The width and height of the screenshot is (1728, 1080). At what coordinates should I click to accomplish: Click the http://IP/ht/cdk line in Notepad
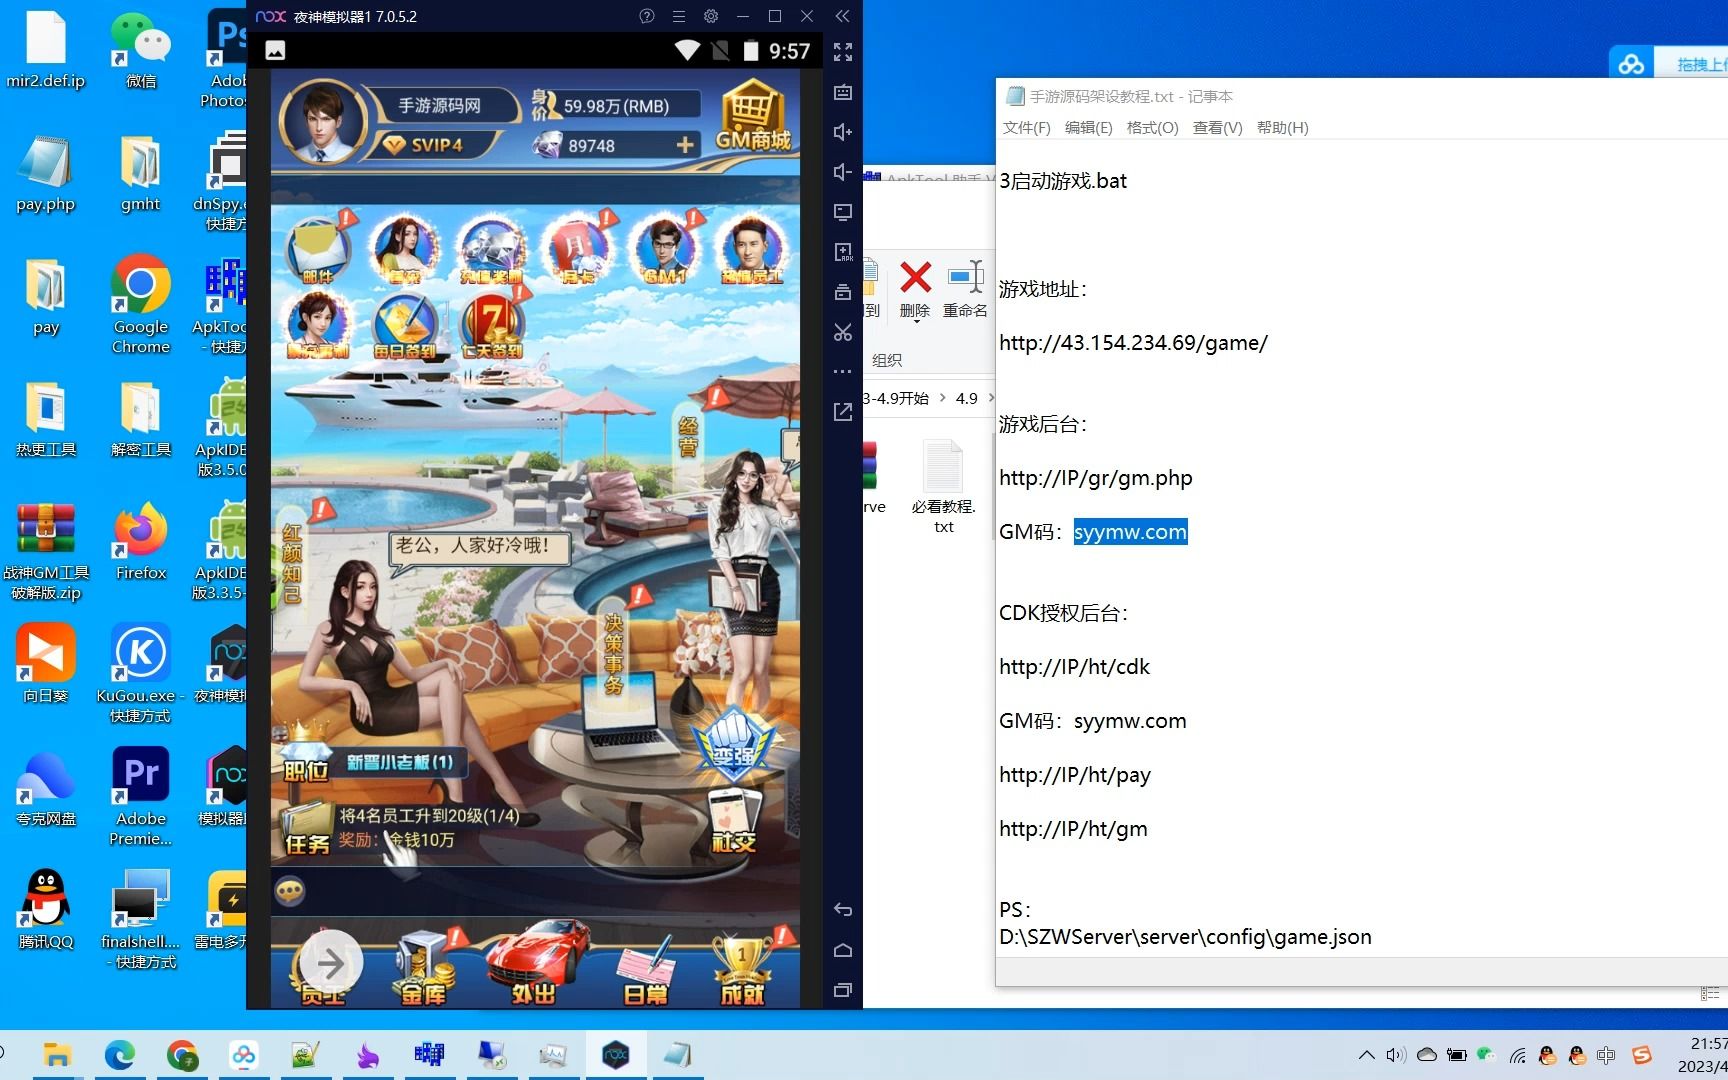tap(1075, 667)
